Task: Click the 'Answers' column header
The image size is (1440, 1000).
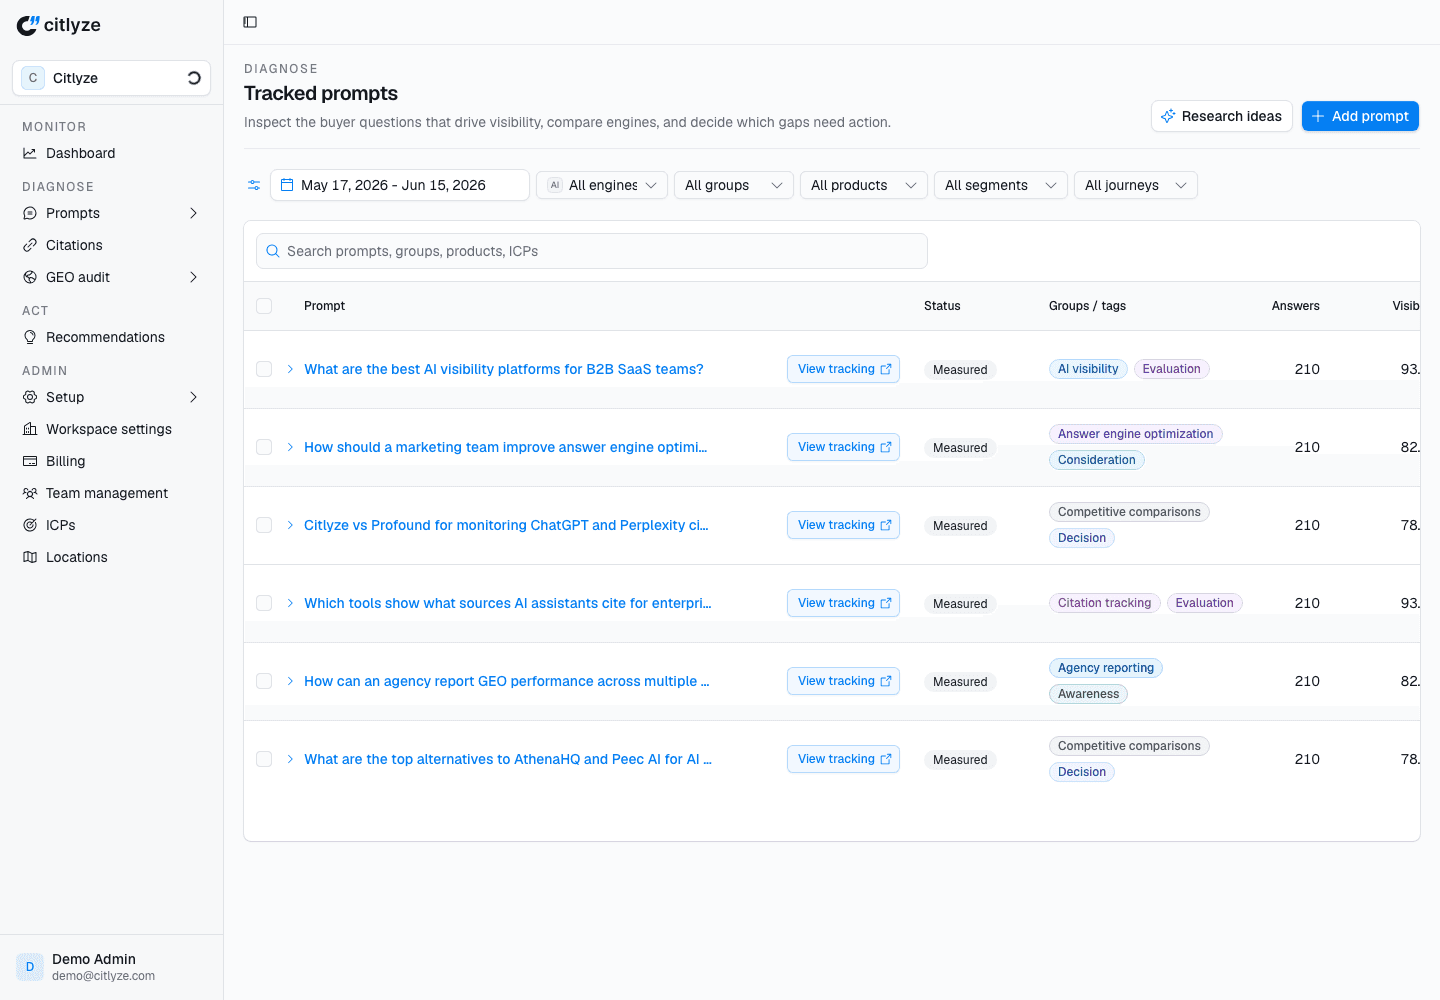Action: [1295, 306]
